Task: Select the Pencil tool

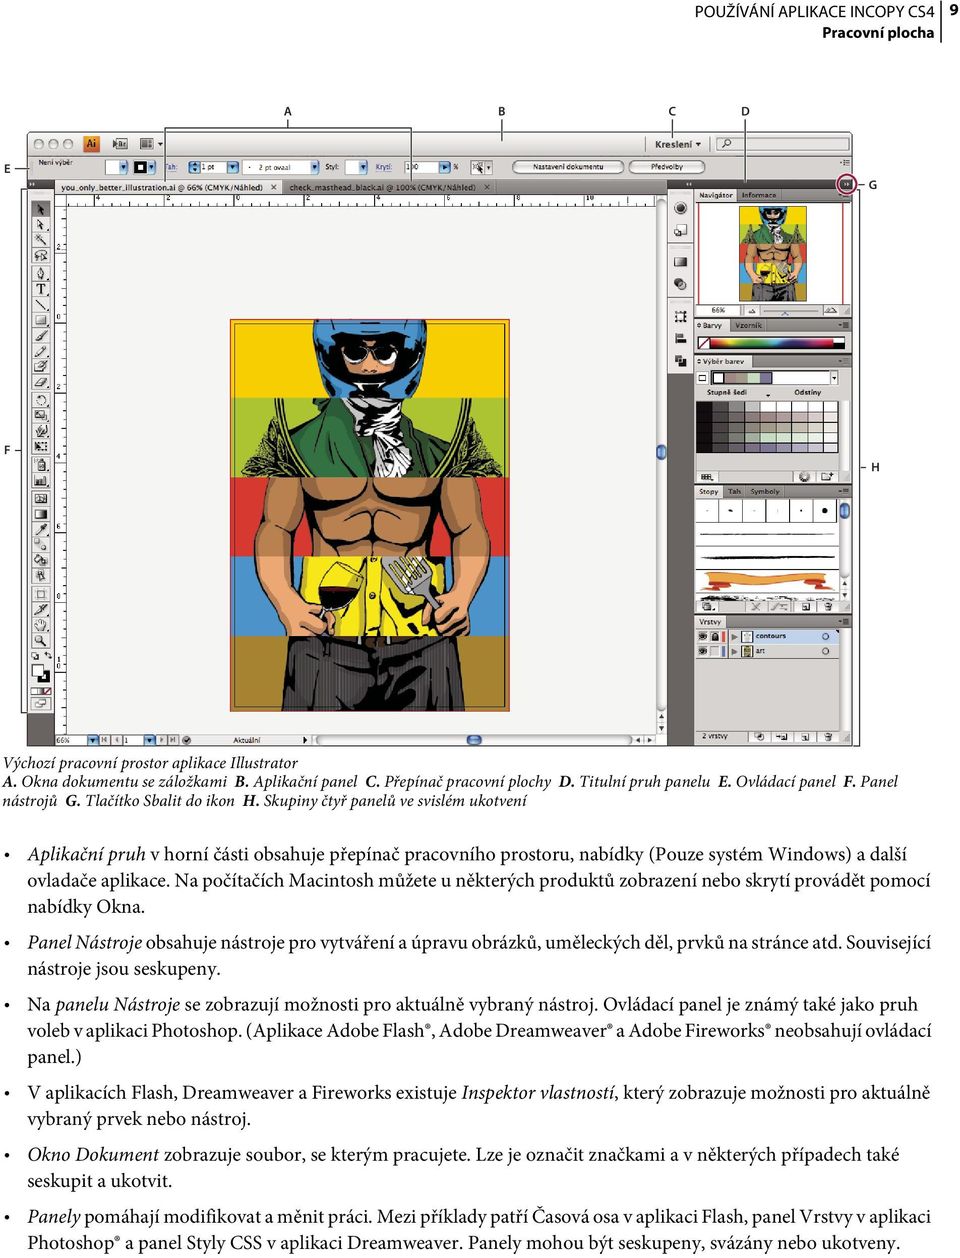Action: point(41,351)
